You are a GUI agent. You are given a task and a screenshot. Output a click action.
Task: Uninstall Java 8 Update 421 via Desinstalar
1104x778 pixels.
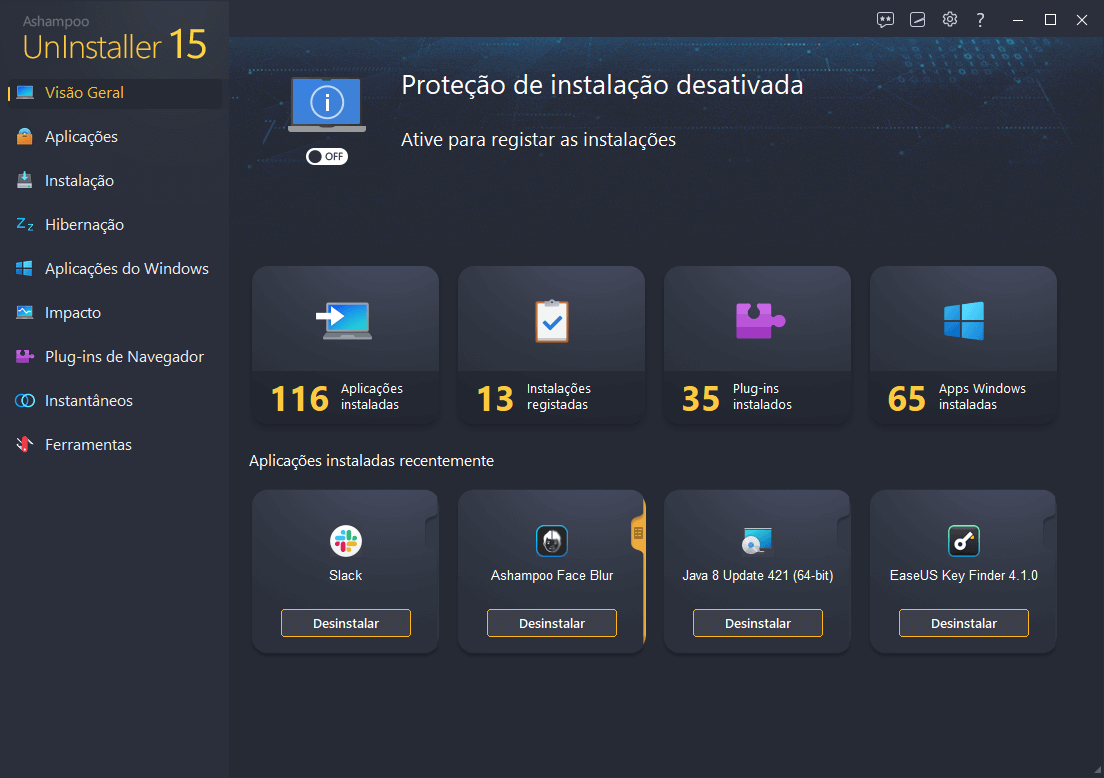tap(758, 623)
